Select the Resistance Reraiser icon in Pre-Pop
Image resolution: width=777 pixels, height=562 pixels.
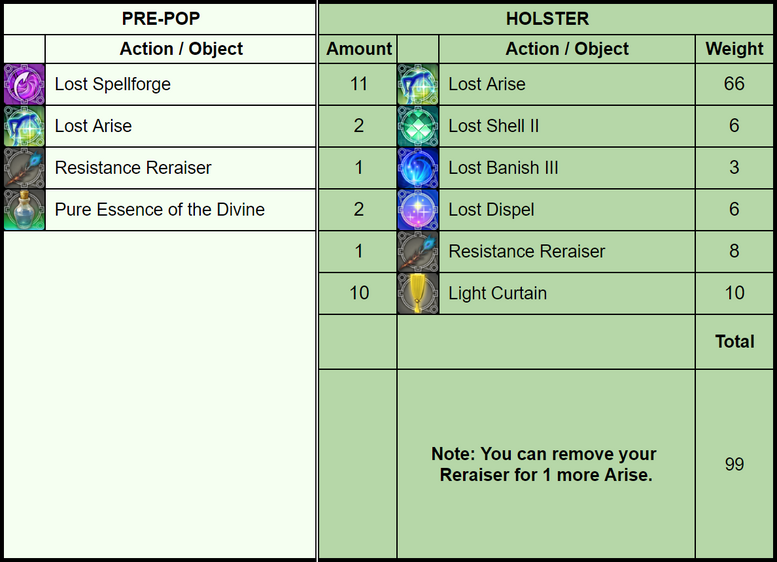point(24,169)
